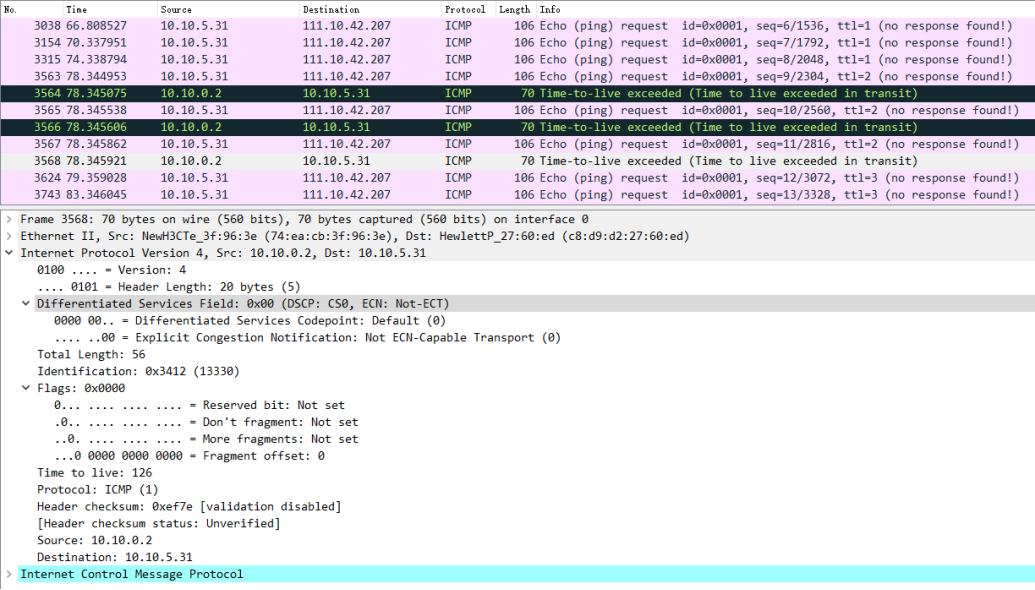Select the Version: 4 field line
The height and width of the screenshot is (590, 1035).
tap(112, 270)
